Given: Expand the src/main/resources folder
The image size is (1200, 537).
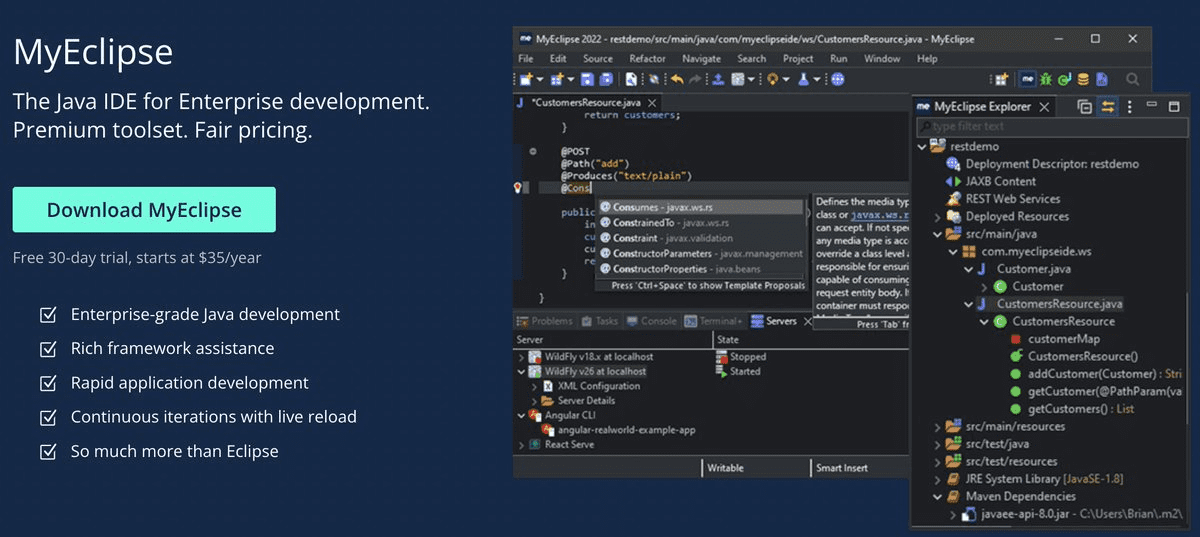Looking at the screenshot, I should coord(937,427).
